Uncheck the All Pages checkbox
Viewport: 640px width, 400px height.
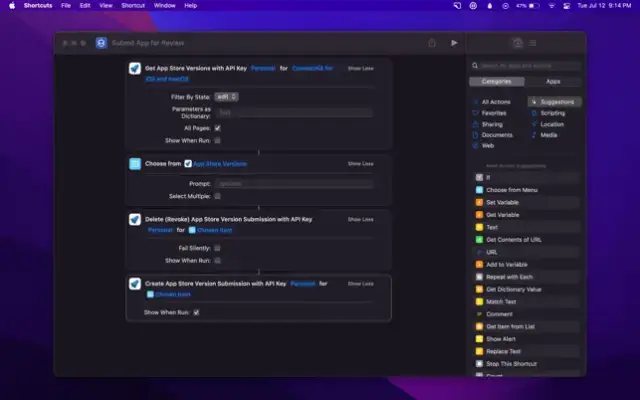218,128
